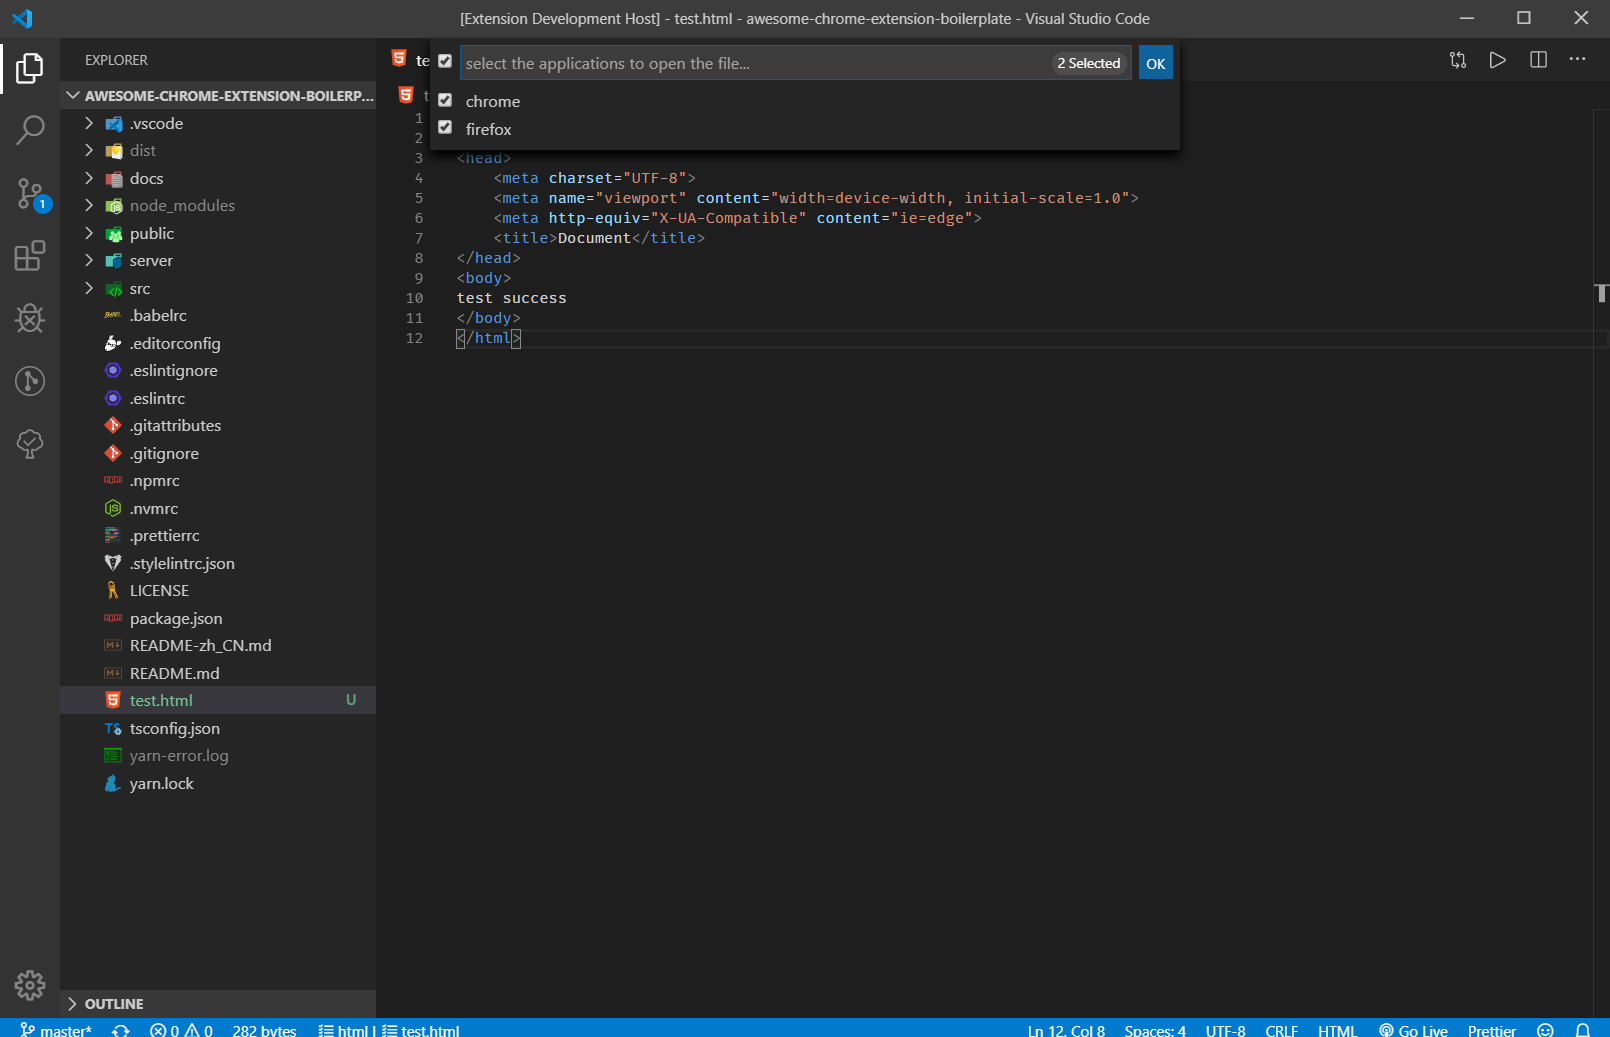Open the yarn-error.log file
Image resolution: width=1610 pixels, height=1037 pixels.
(218, 756)
